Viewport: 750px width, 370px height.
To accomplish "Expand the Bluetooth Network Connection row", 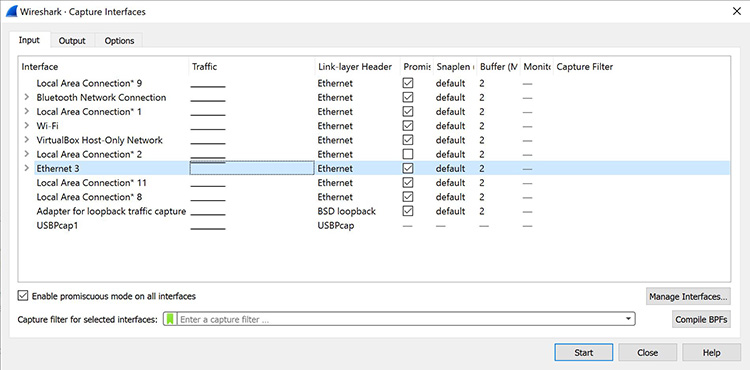I will (x=27, y=98).
